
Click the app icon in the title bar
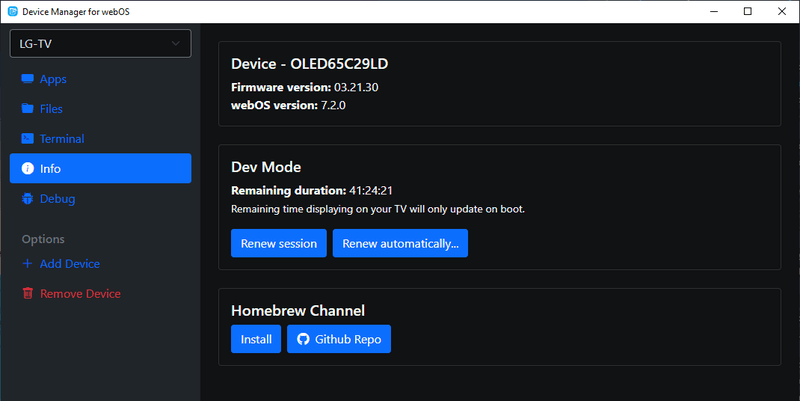[x=13, y=11]
